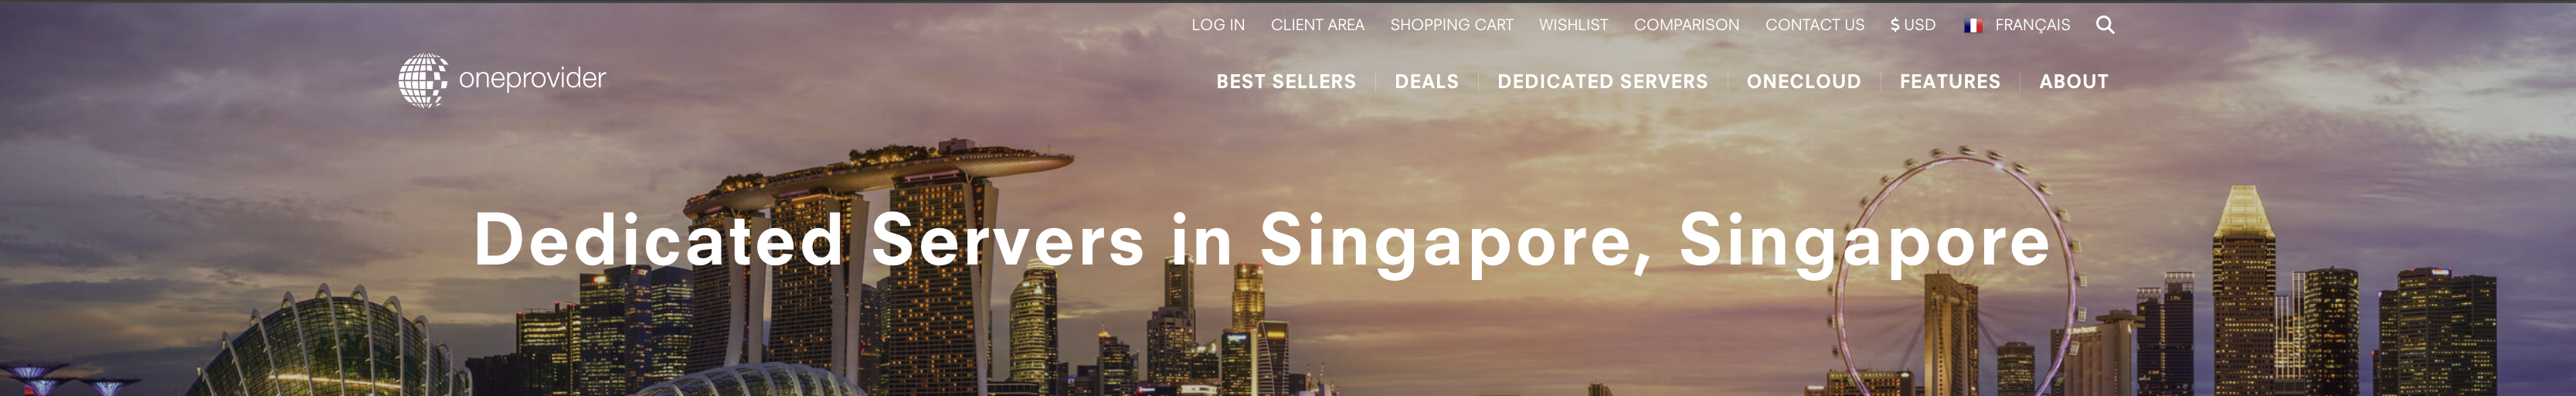2576x396 pixels.
Task: Open the OneCloud menu
Action: point(1803,82)
